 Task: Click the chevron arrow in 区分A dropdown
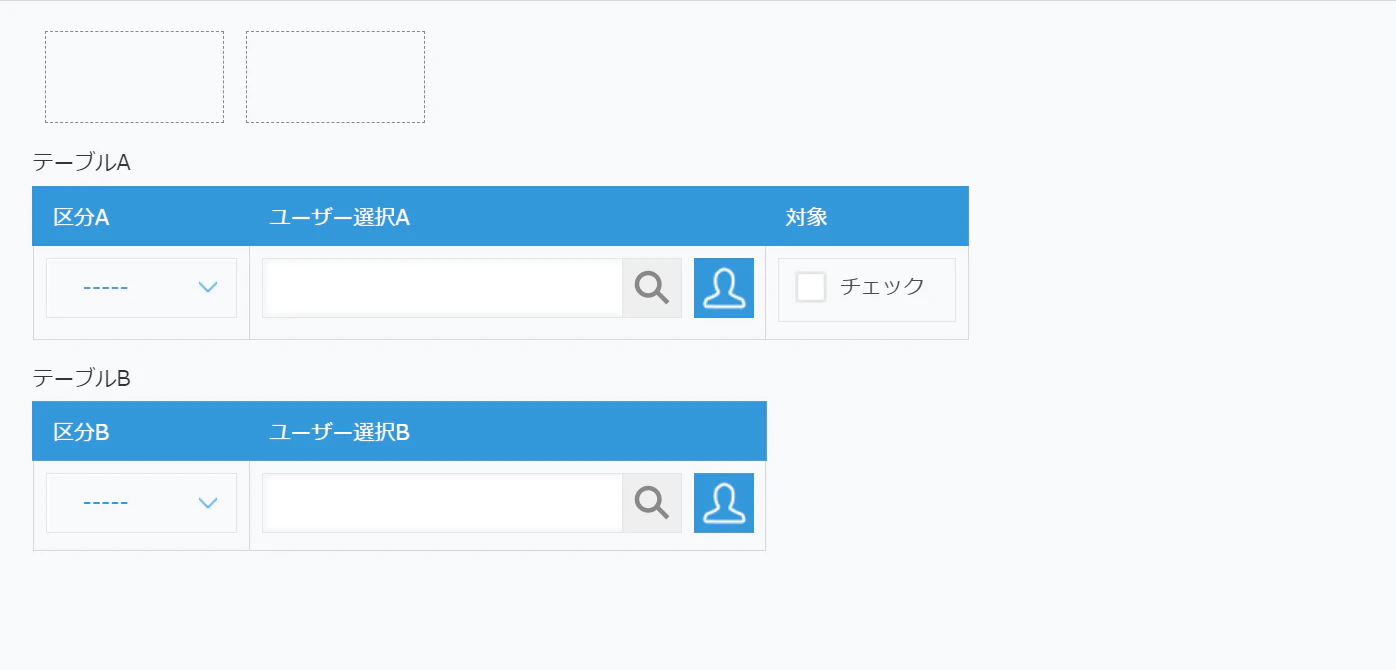pos(208,288)
